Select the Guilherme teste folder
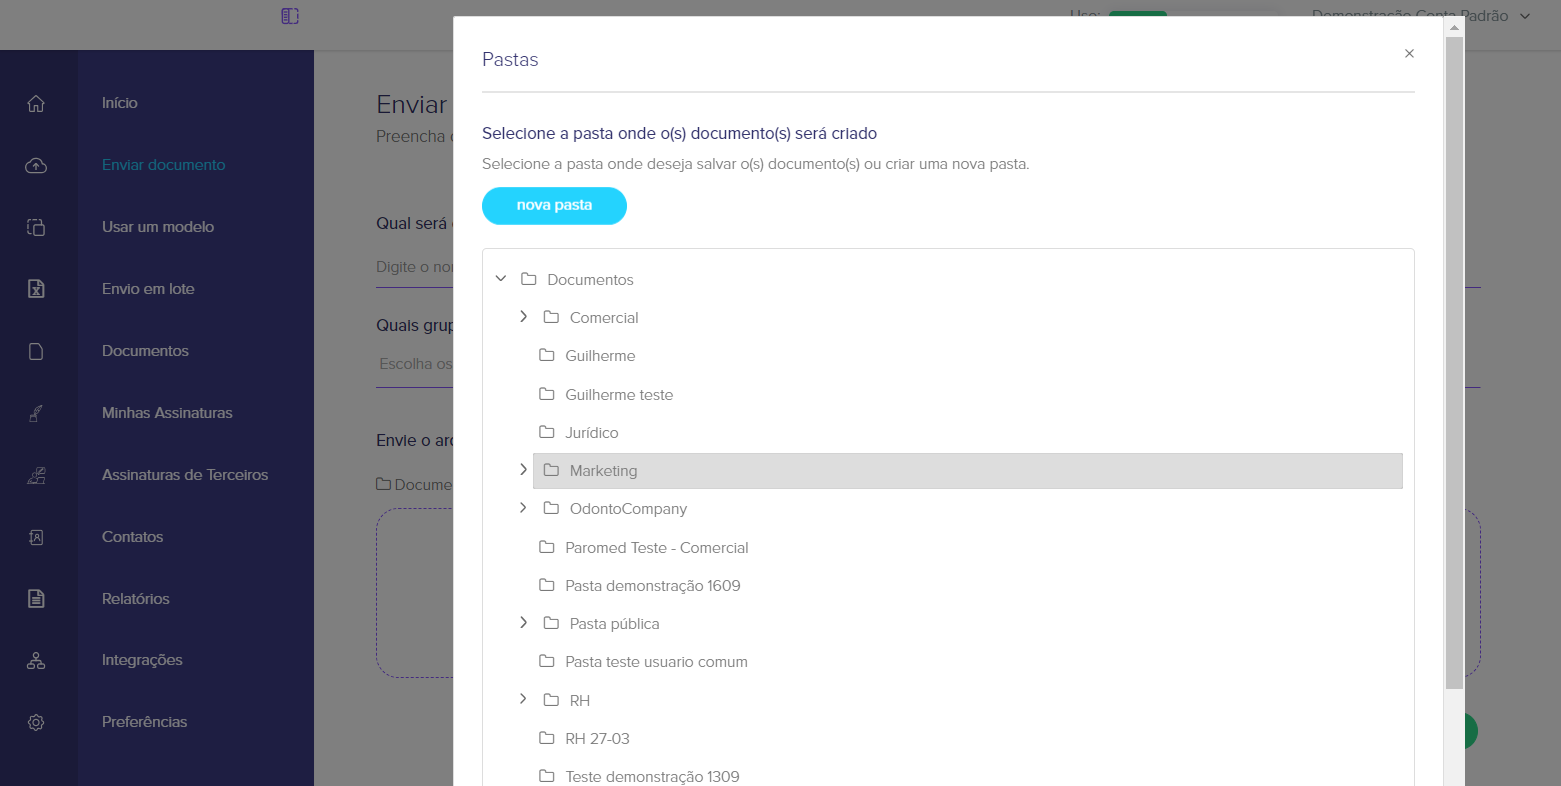The width and height of the screenshot is (1561, 786). click(x=619, y=395)
